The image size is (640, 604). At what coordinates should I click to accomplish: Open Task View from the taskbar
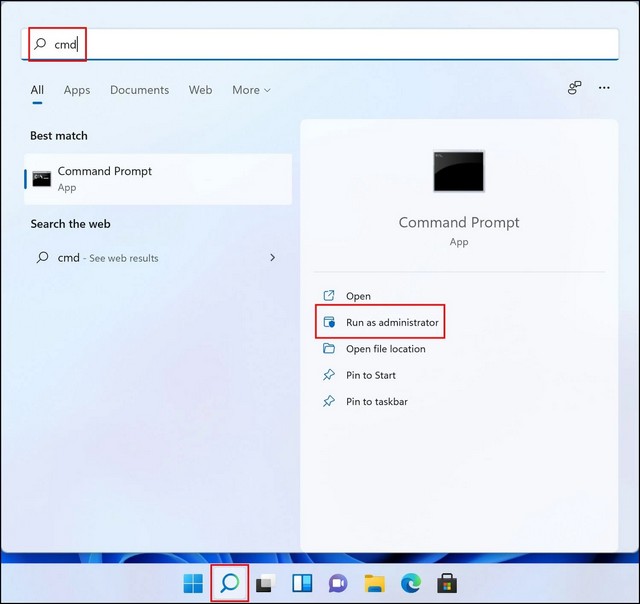point(265,583)
